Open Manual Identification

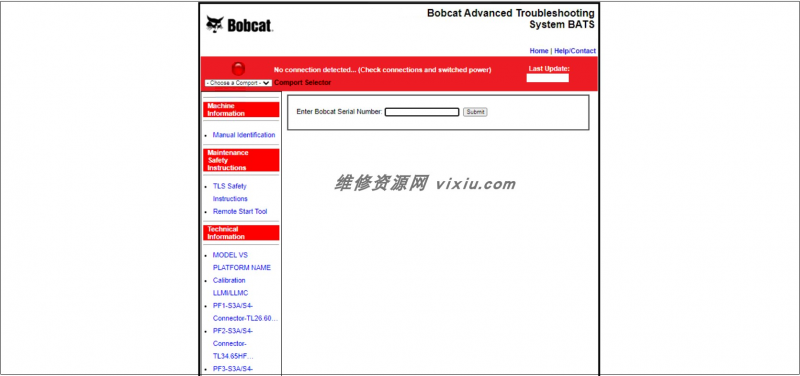(x=244, y=135)
